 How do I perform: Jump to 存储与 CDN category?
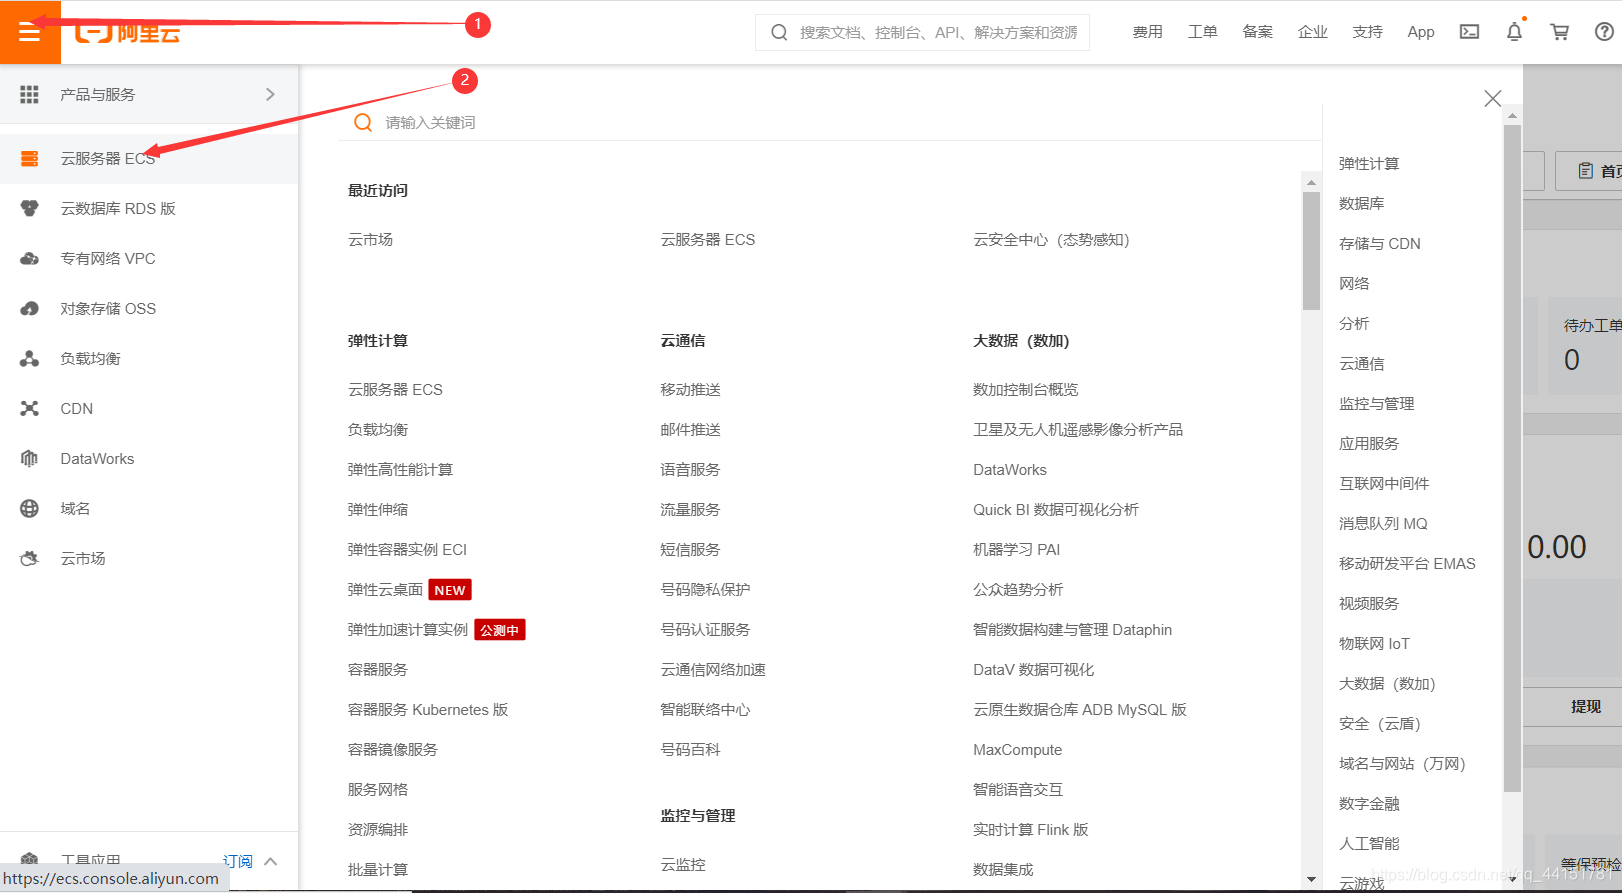tap(1379, 243)
